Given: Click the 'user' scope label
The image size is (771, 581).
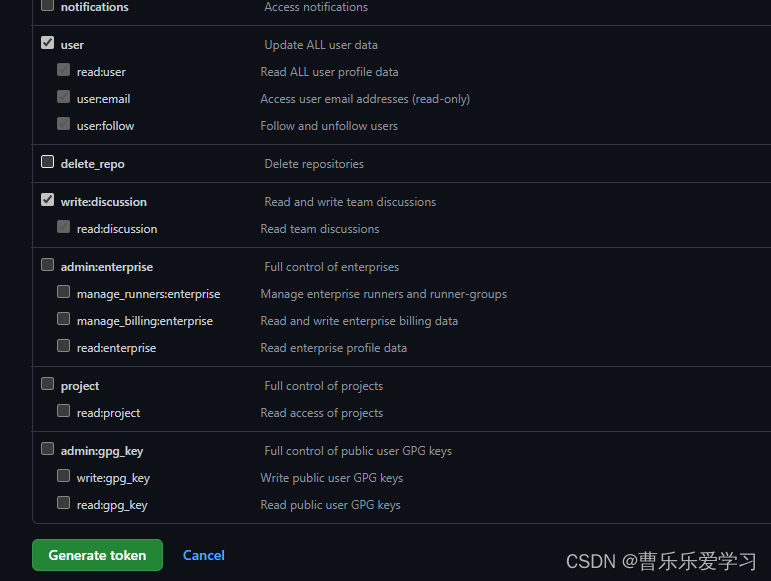Looking at the screenshot, I should click(x=72, y=45).
